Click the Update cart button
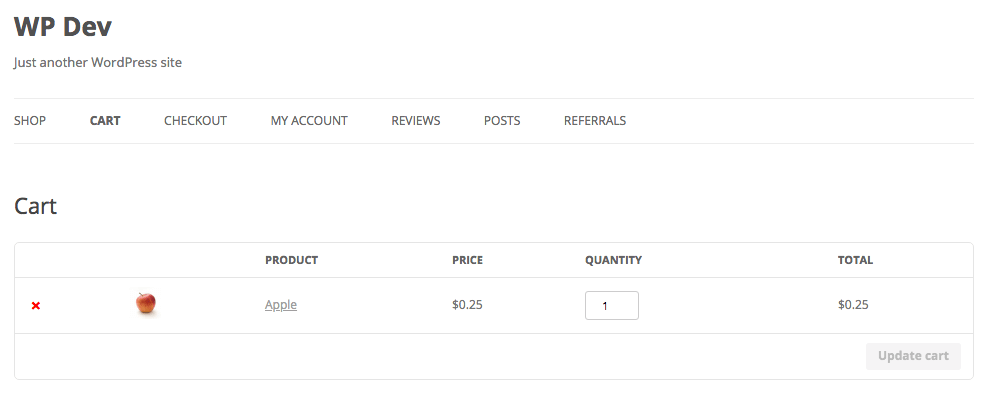 click(913, 356)
